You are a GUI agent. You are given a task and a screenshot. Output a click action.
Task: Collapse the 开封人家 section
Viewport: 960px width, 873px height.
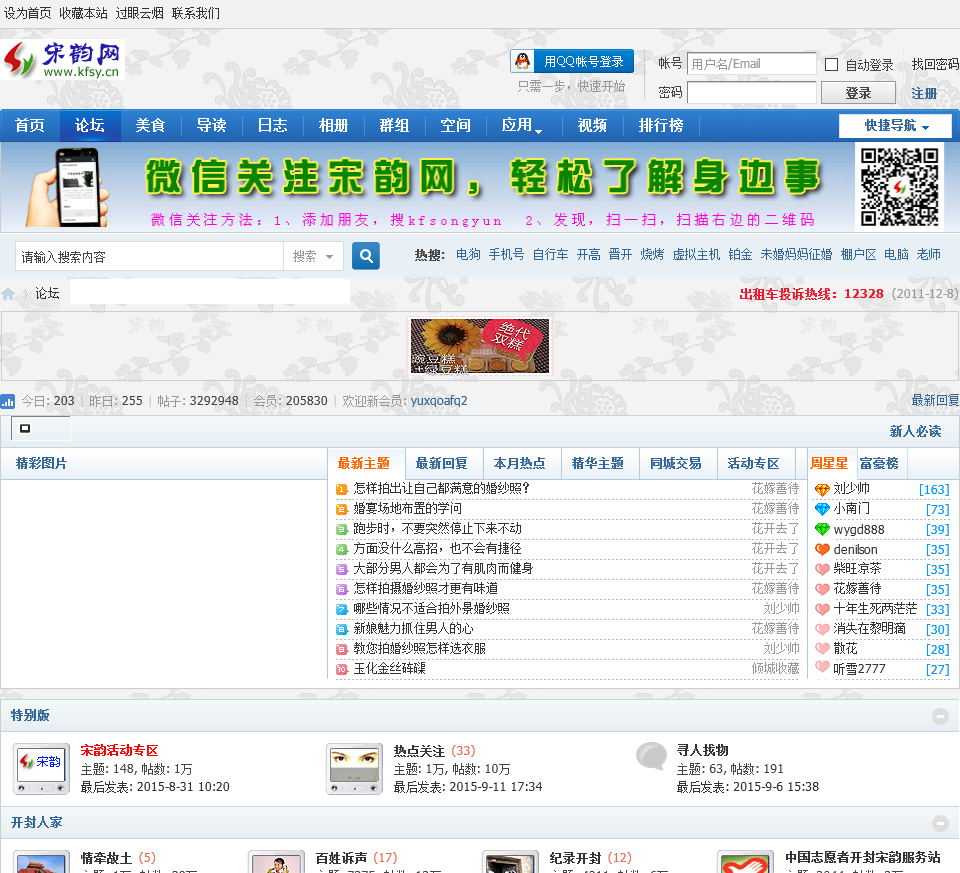[940, 823]
